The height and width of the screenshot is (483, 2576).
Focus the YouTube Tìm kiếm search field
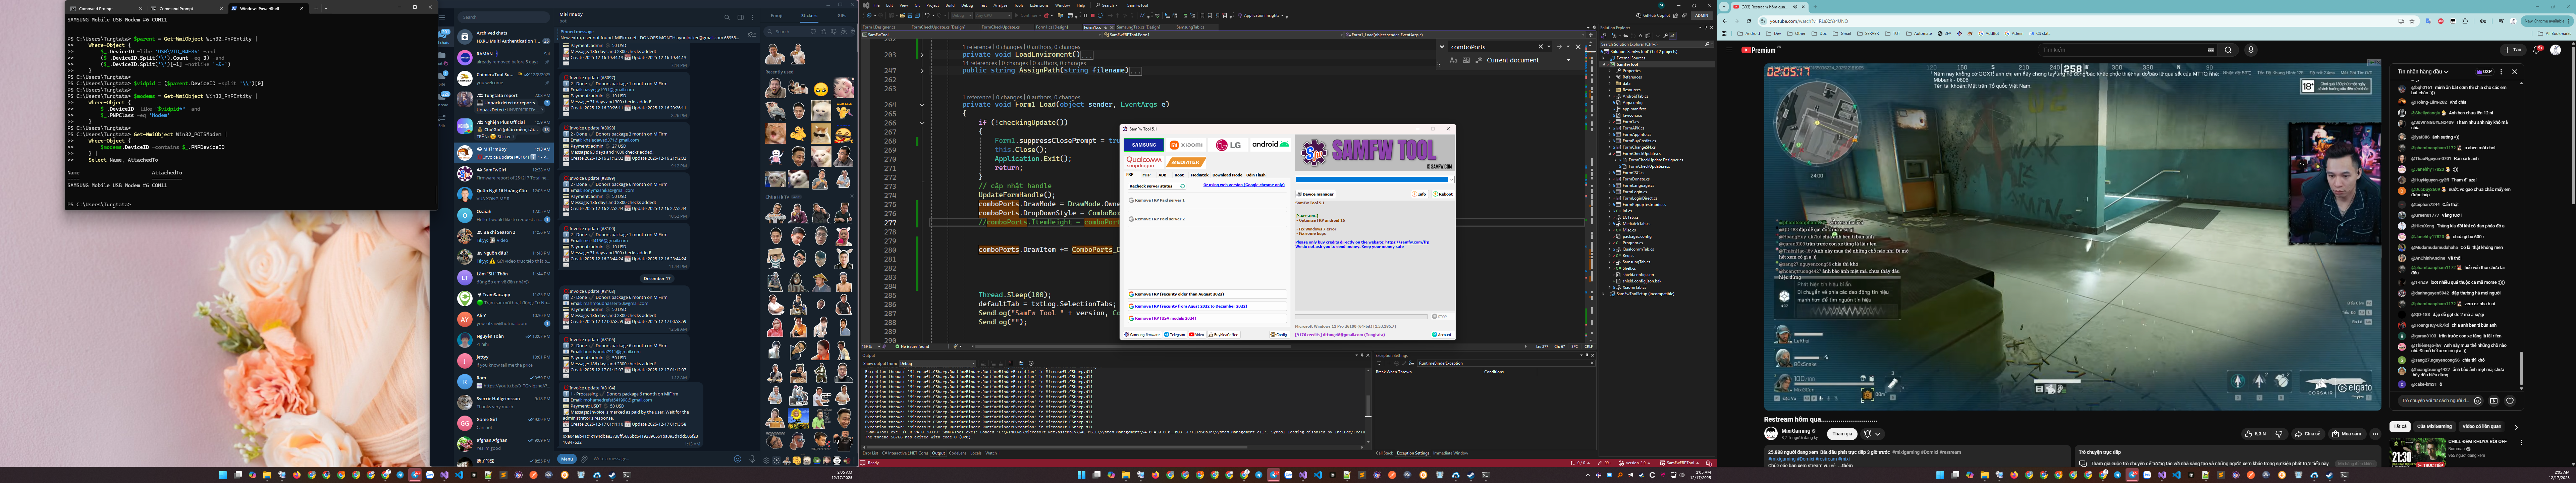2124,50
